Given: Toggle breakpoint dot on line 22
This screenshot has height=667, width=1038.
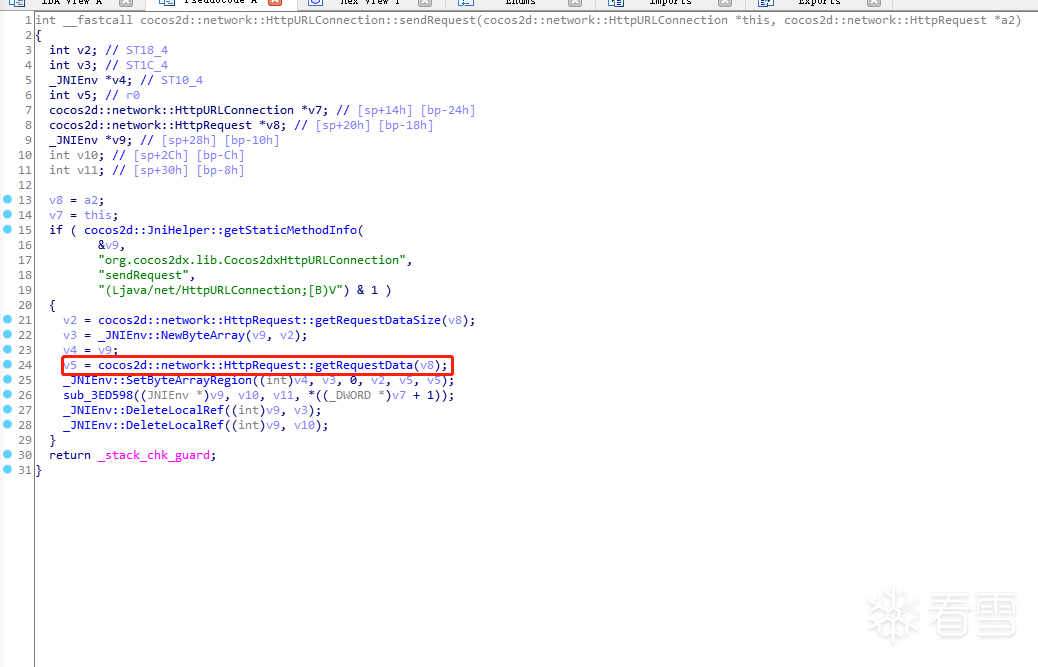Looking at the screenshot, I should point(7,335).
